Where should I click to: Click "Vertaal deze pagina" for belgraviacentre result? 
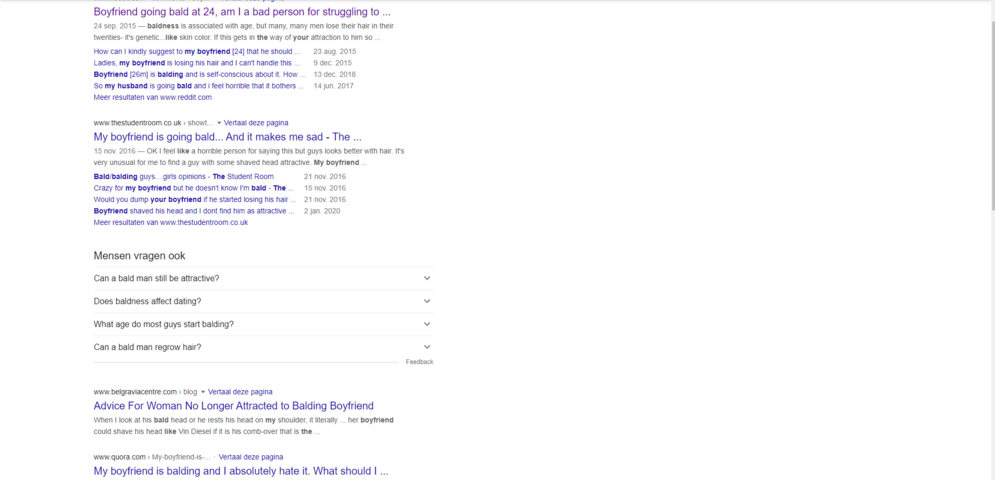[241, 392]
